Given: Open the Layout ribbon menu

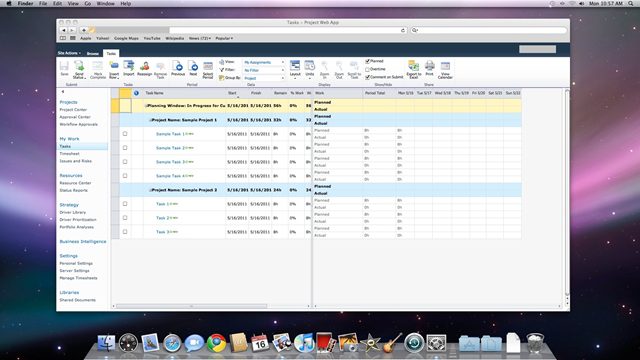Looking at the screenshot, I should point(295,69).
